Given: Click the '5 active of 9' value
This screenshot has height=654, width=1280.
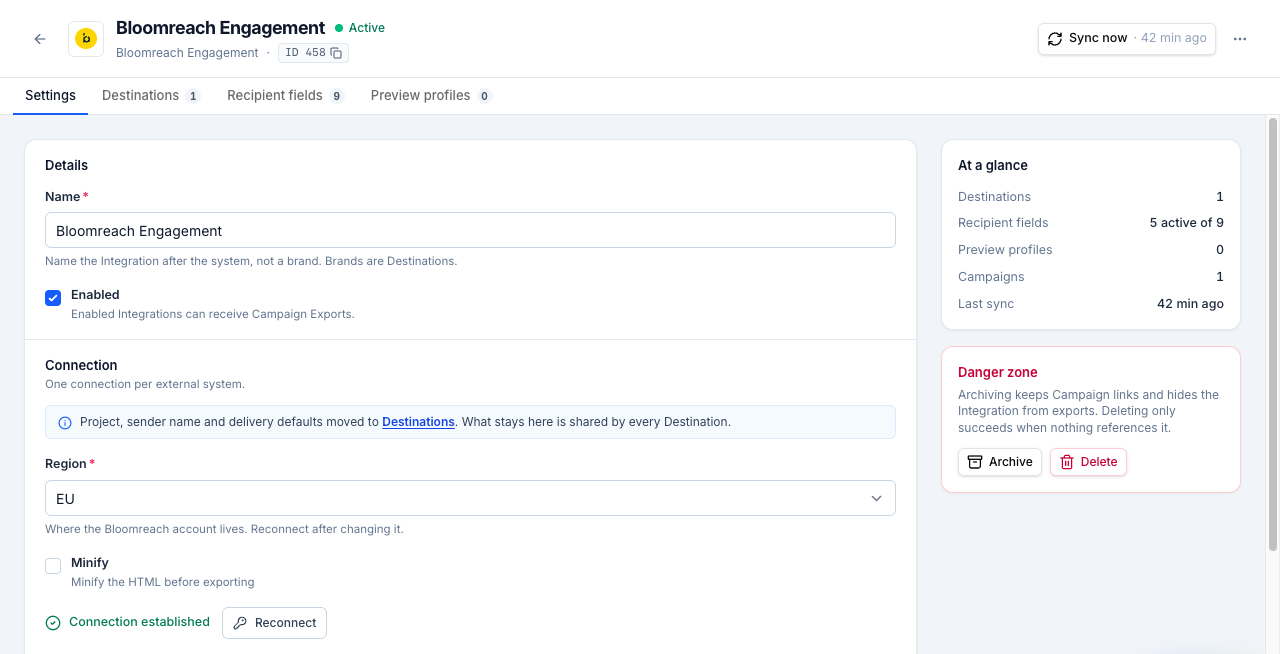Looking at the screenshot, I should pyautogui.click(x=1187, y=223).
